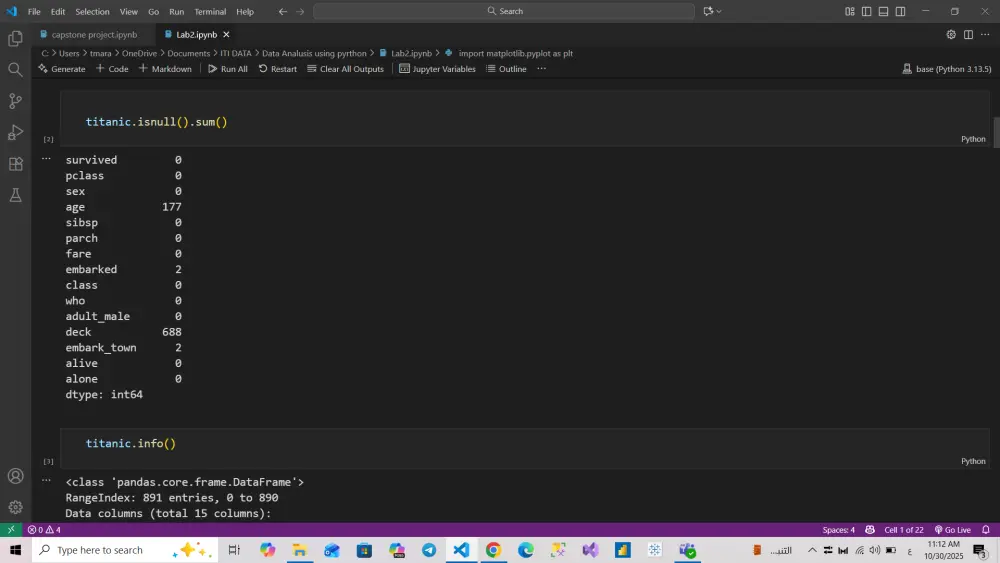Screen dimensions: 1000x563
Task: Add a new Code cell
Action: (x=112, y=69)
